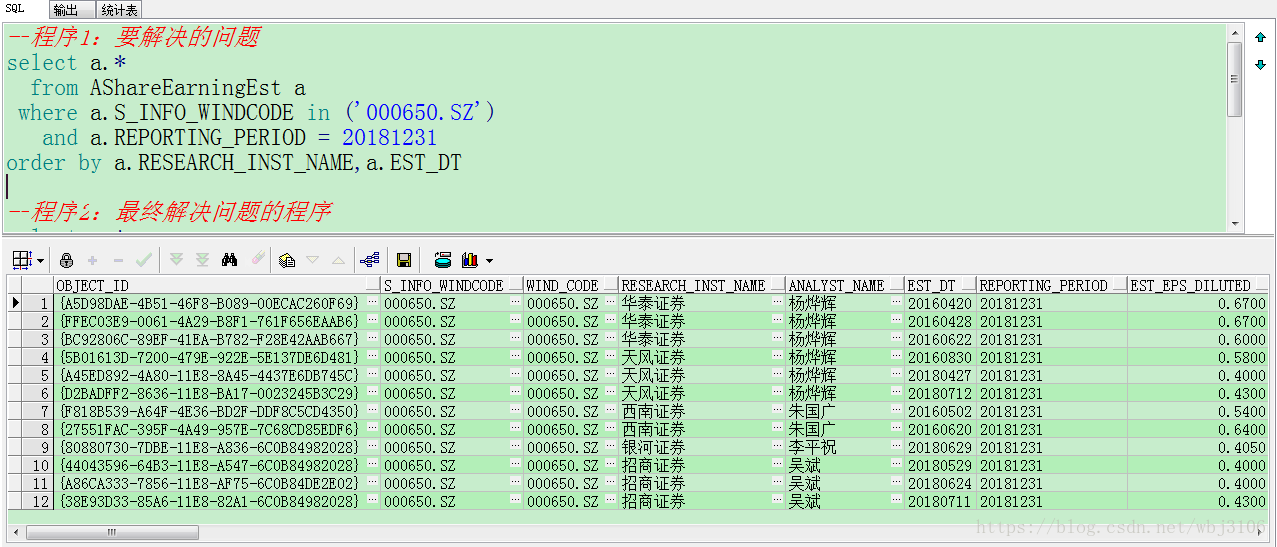1277x547 pixels.
Task: Click the up arrow beside SQL editor
Action: pos(1260,38)
